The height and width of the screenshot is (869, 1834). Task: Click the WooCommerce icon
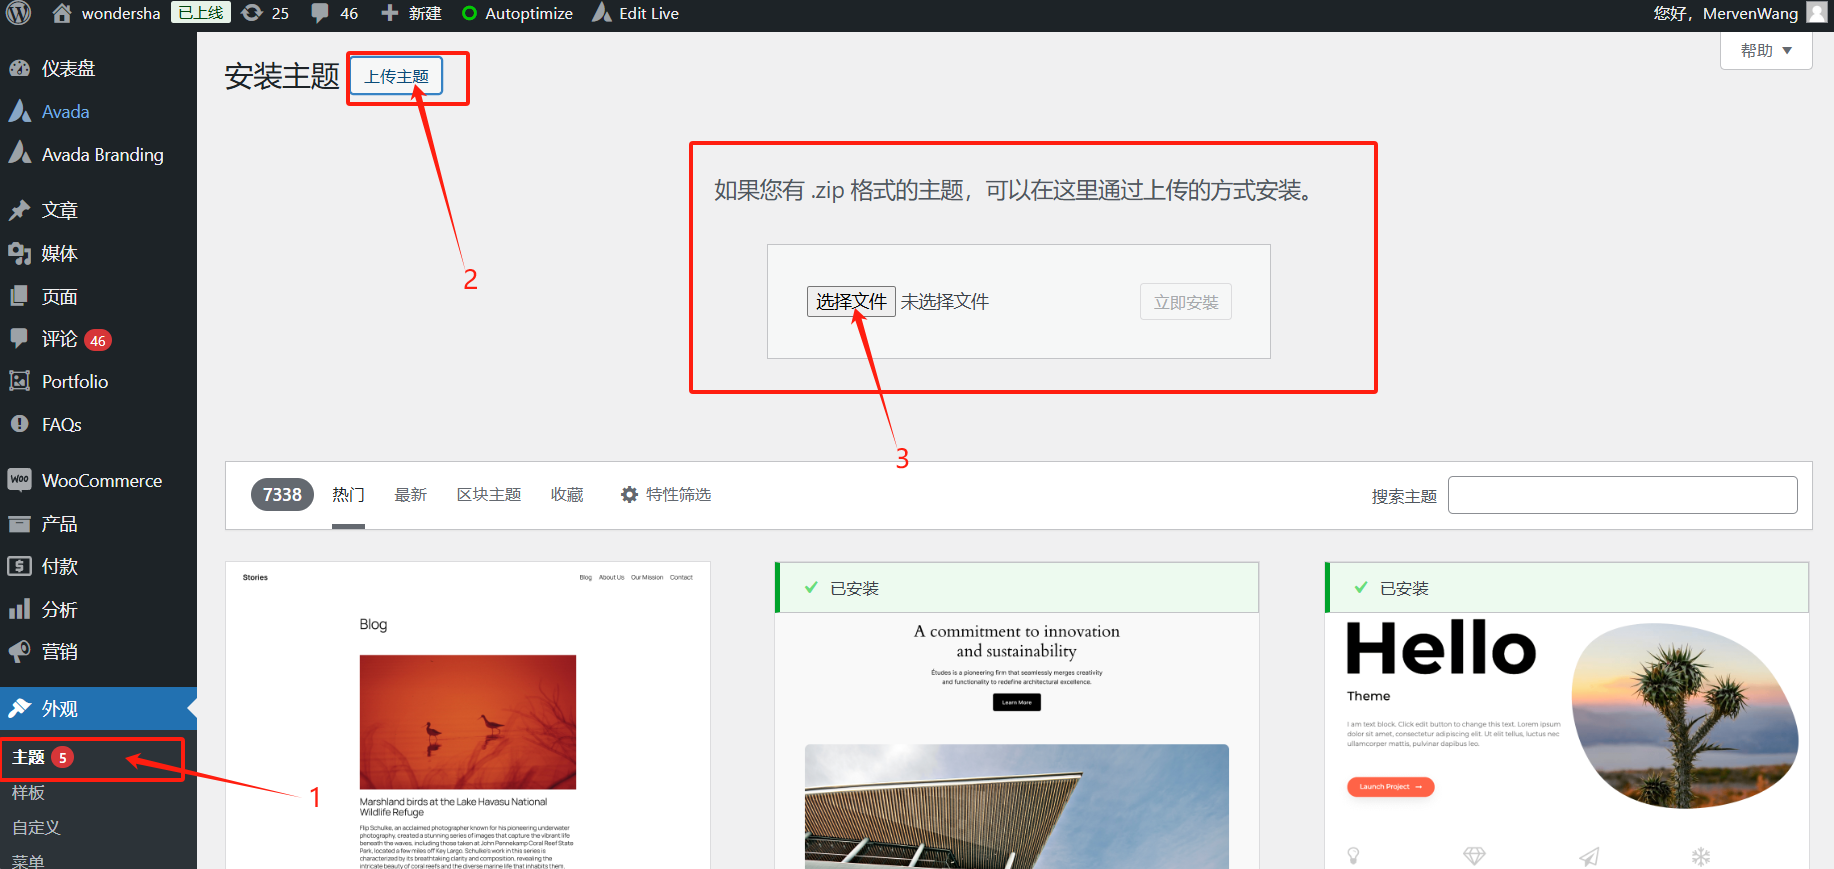19,480
